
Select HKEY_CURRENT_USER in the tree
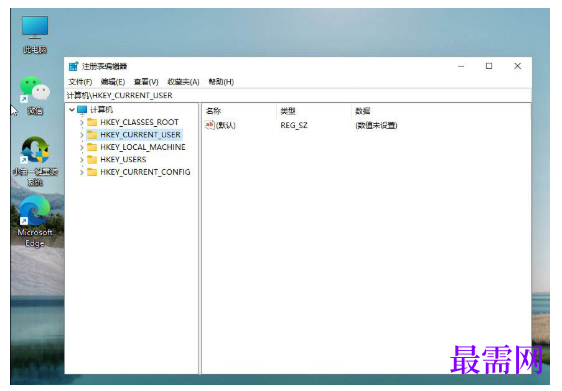pyautogui.click(x=140, y=135)
